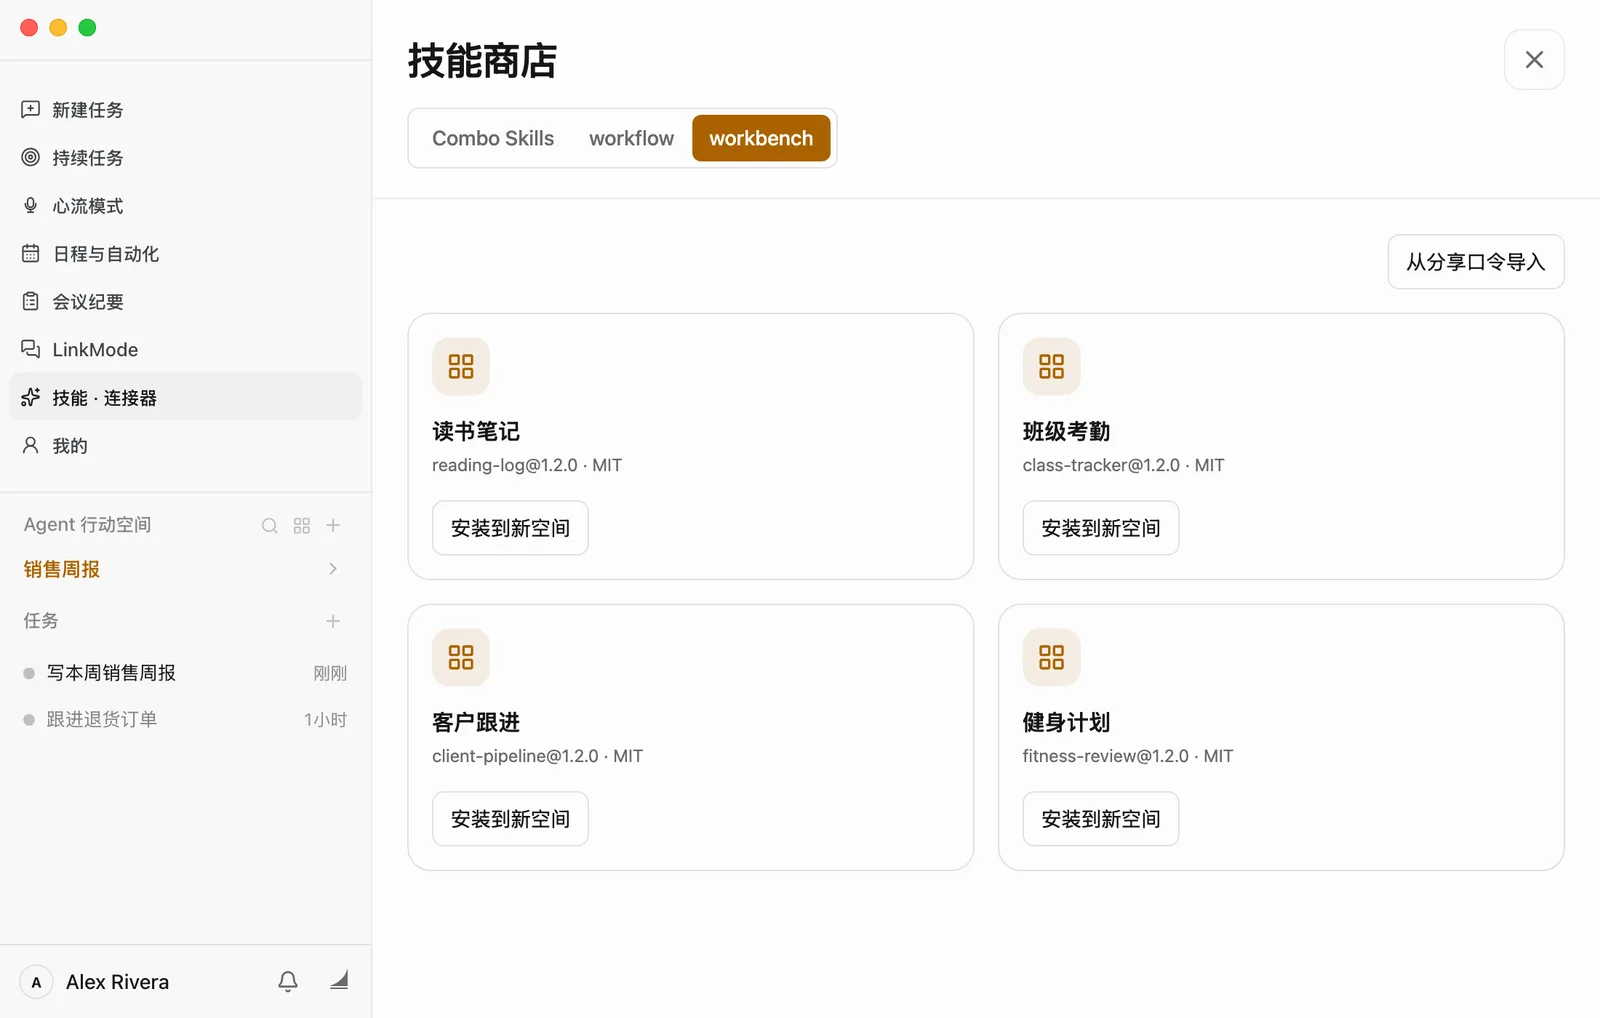Click the 健身计划 card title
This screenshot has height=1018, width=1600.
click(1066, 722)
